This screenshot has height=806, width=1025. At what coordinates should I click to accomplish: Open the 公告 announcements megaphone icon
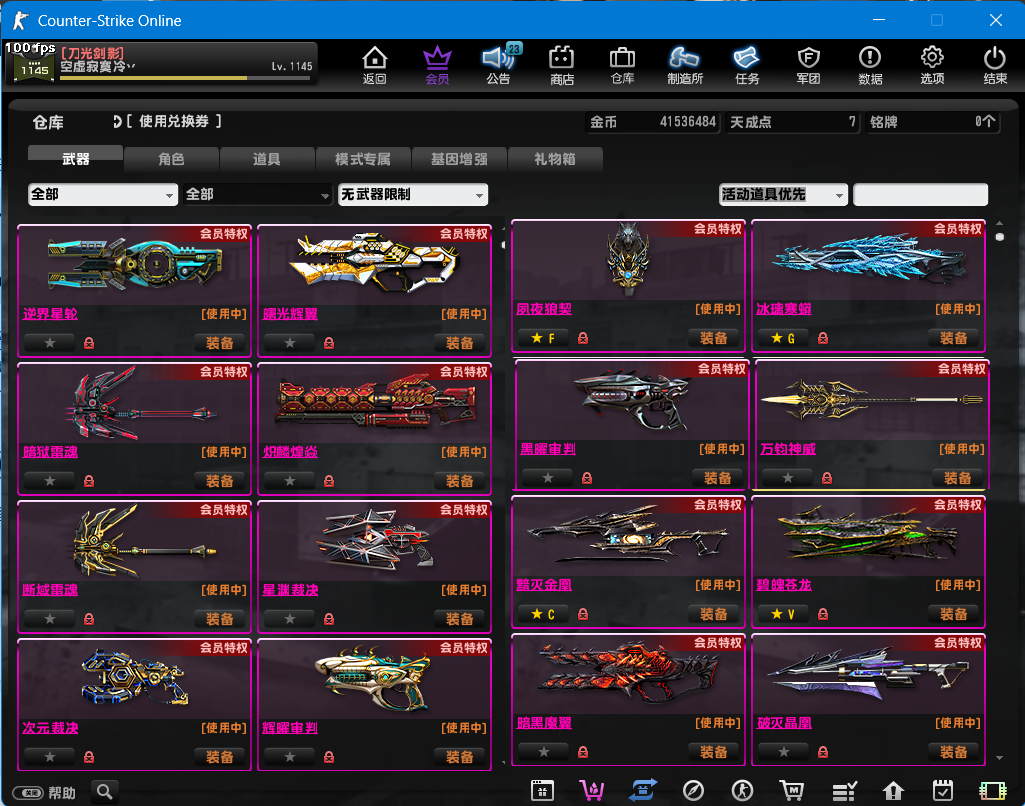point(499,65)
